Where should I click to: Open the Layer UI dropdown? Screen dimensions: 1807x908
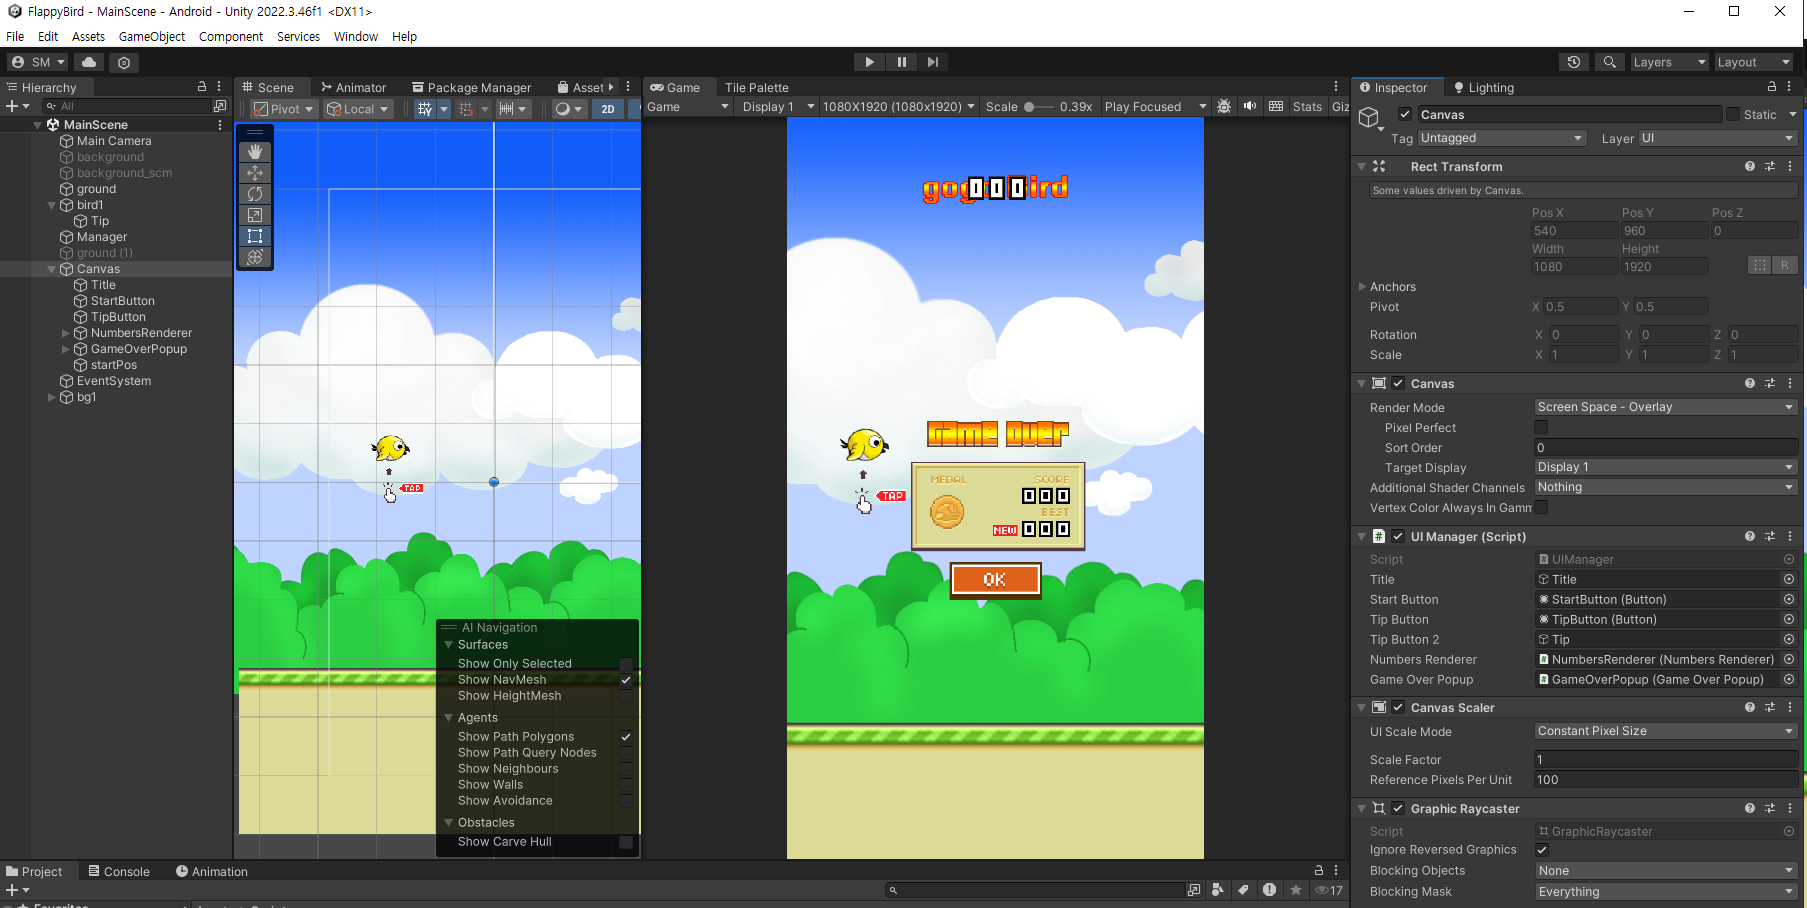point(1717,138)
